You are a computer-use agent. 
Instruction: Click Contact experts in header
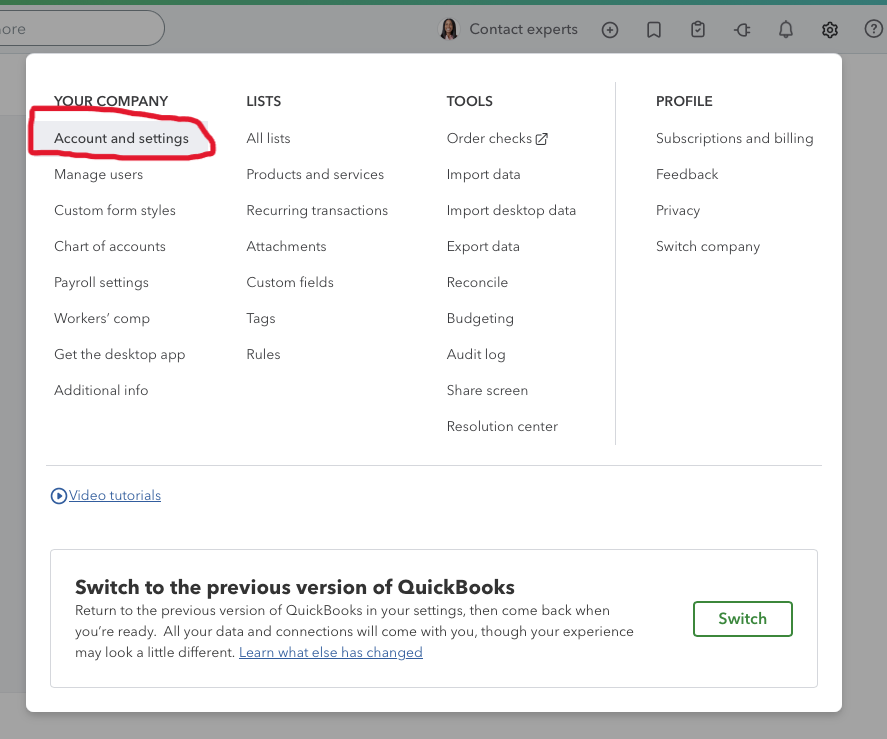click(x=523, y=29)
